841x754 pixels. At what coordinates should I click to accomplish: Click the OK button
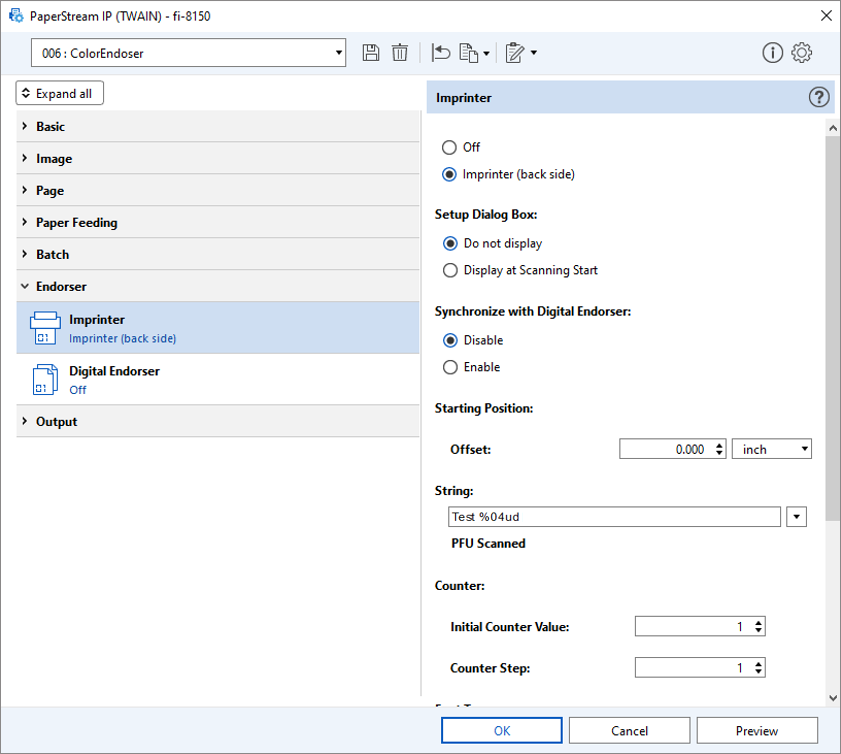coord(501,730)
